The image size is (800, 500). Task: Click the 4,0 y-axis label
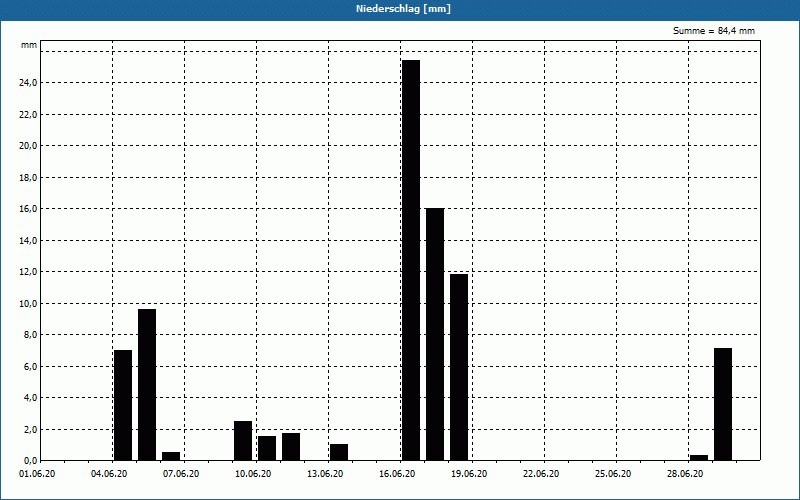click(30, 398)
